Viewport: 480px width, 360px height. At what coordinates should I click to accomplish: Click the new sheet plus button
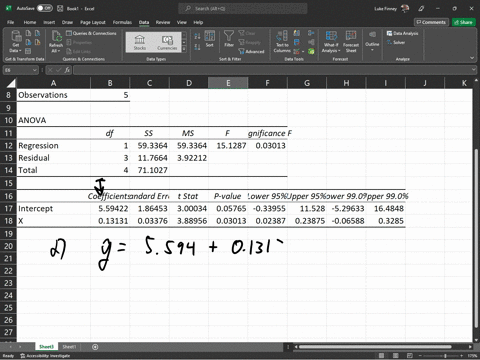point(95,347)
